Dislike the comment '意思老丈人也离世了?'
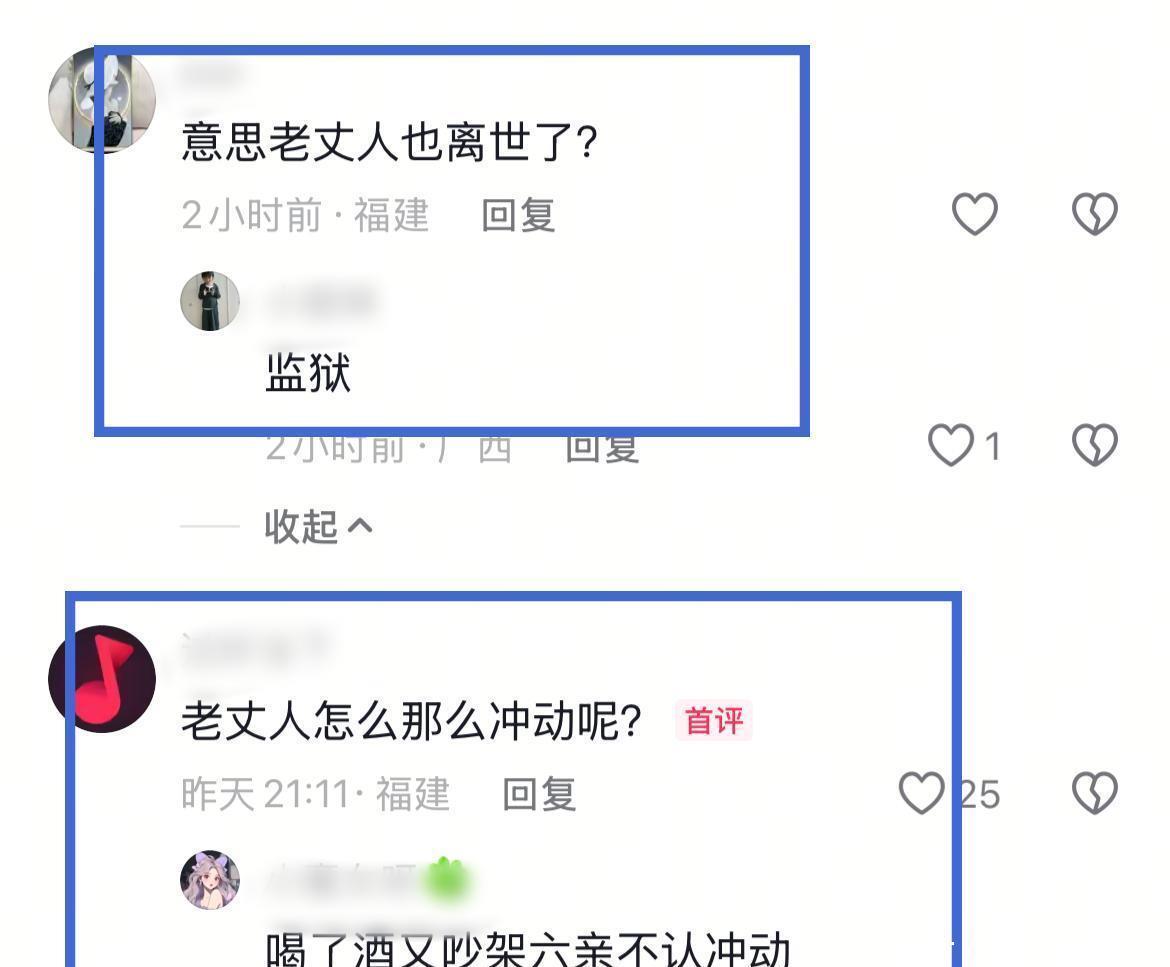 (1095, 213)
